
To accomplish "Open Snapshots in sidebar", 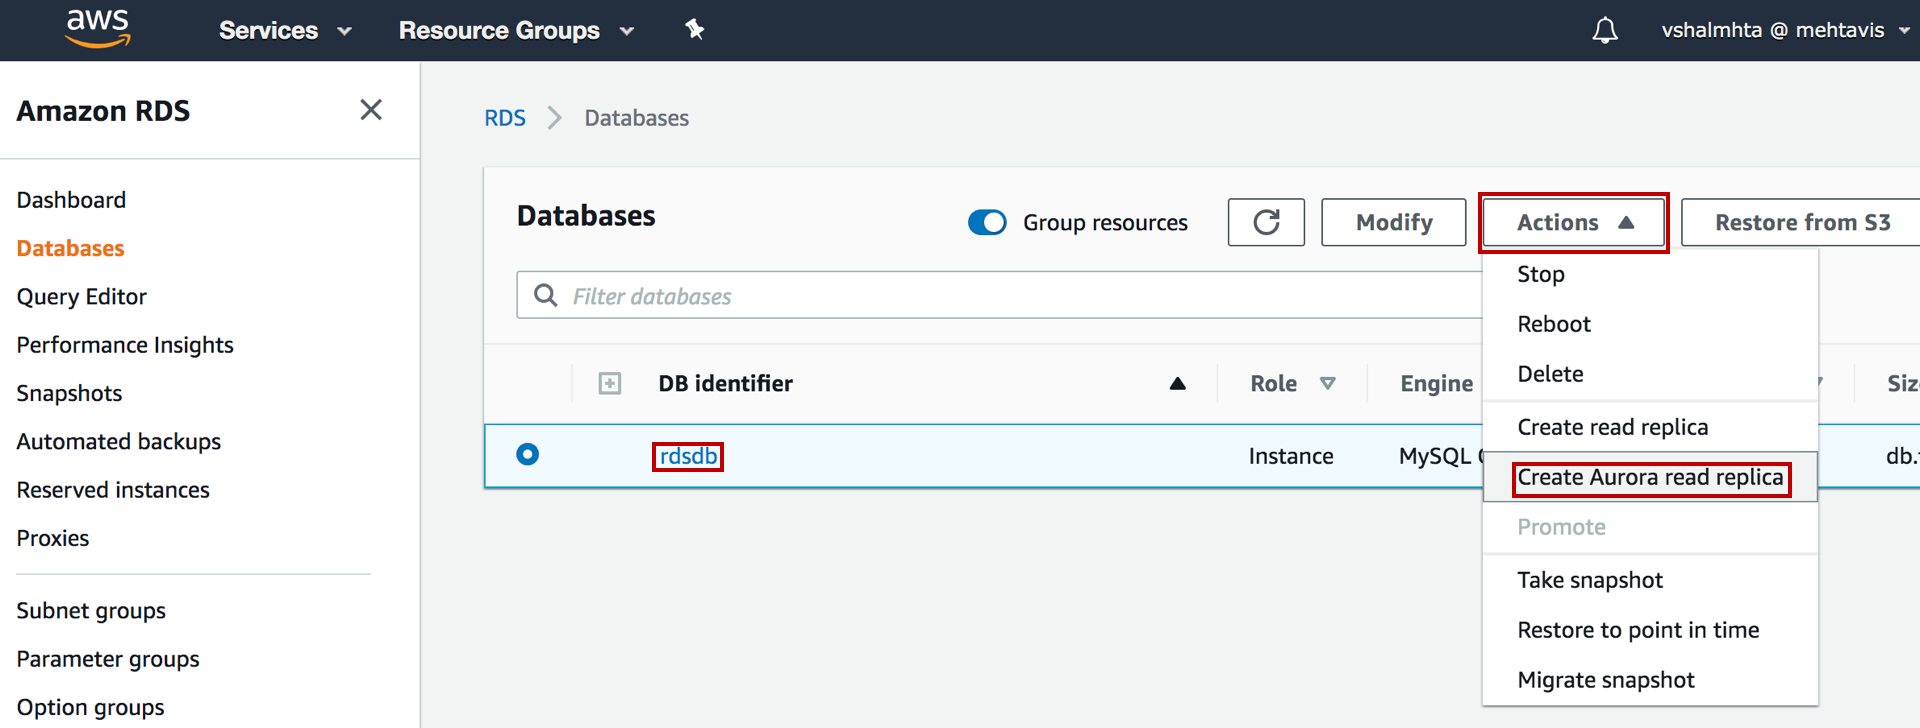I will [x=69, y=393].
